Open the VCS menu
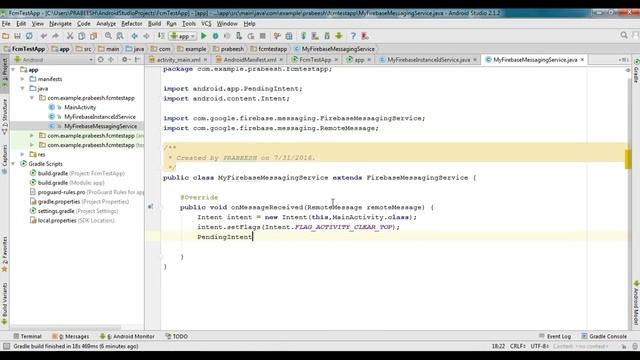 pyautogui.click(x=206, y=24)
